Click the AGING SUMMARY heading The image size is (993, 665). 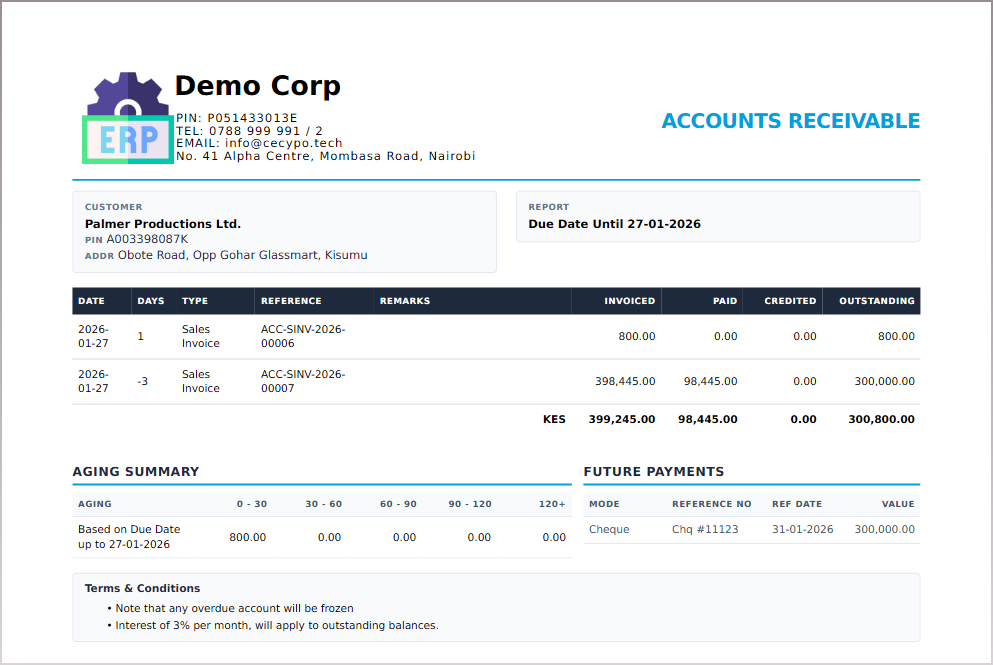136,472
